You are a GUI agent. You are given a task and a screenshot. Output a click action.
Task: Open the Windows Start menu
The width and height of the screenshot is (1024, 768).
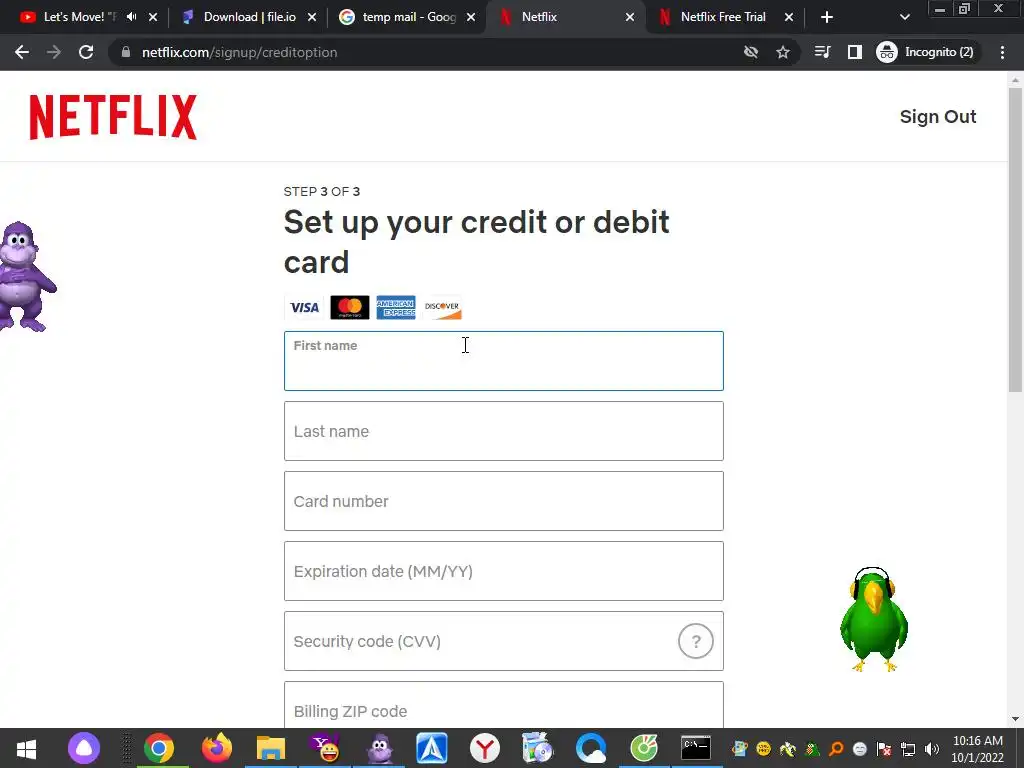click(x=26, y=748)
